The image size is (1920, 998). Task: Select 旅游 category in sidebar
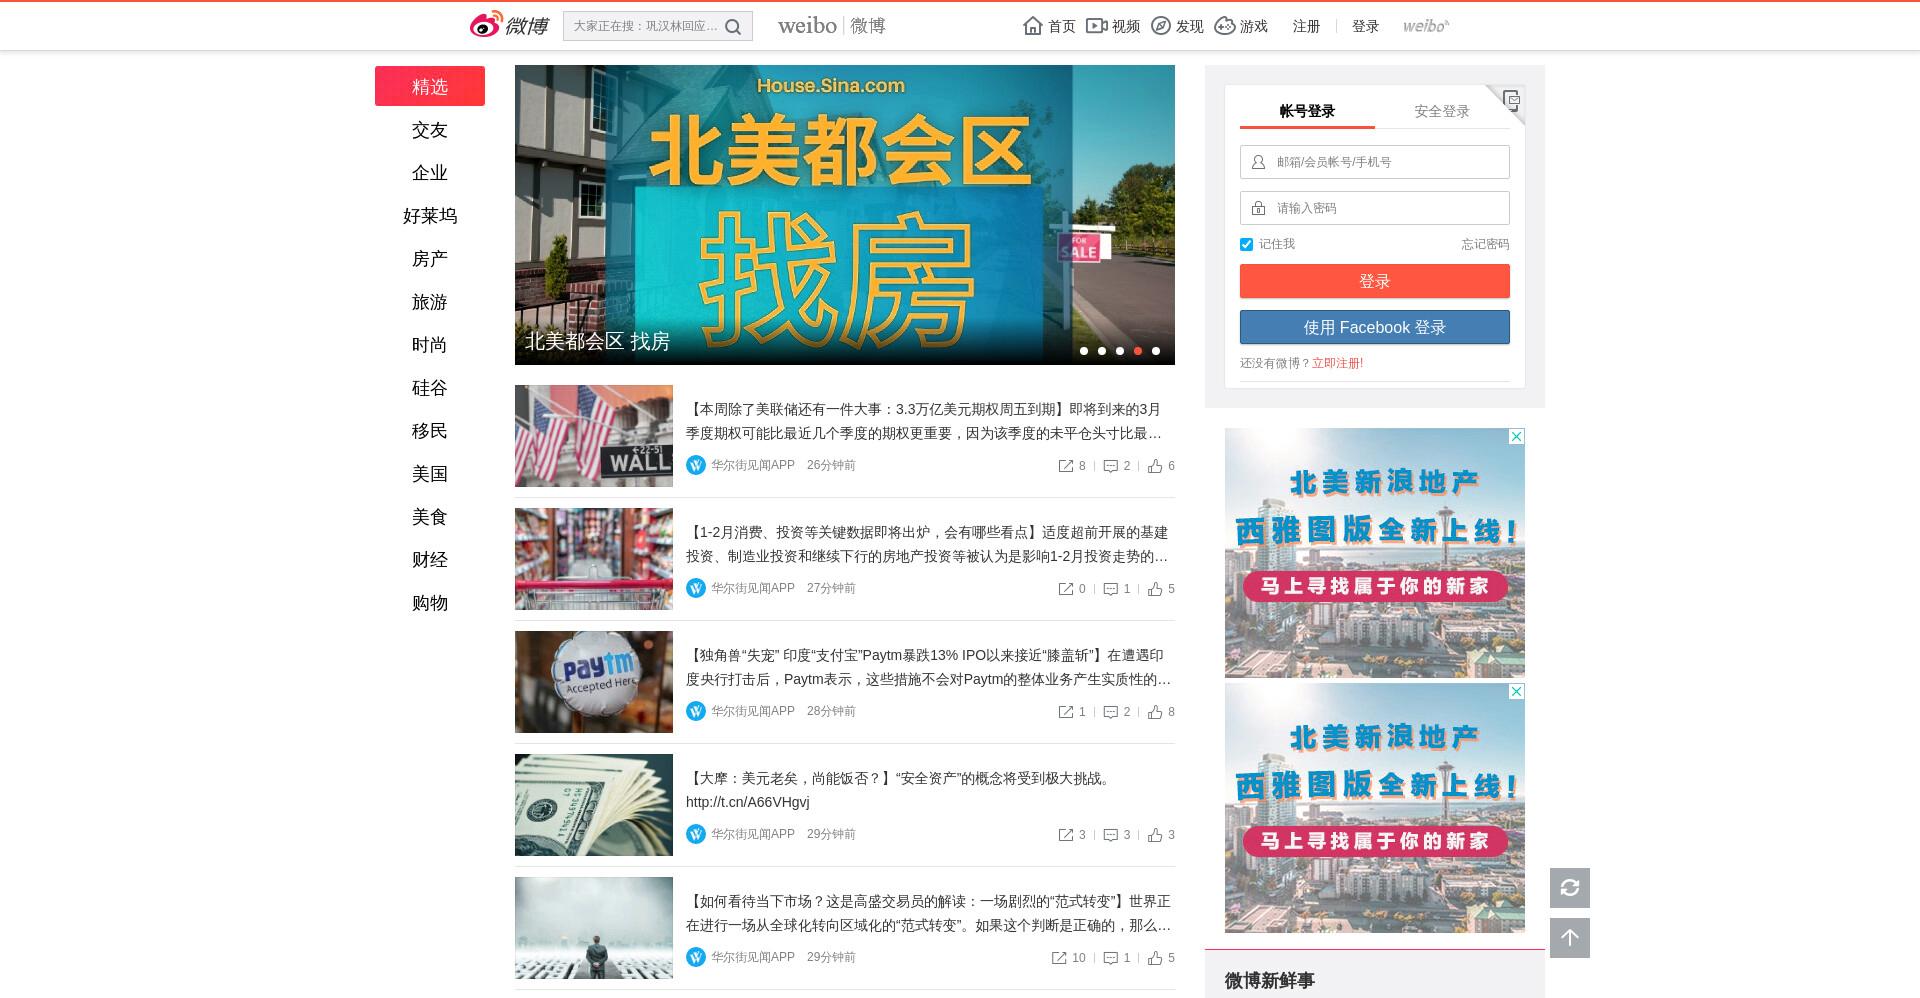coord(430,302)
